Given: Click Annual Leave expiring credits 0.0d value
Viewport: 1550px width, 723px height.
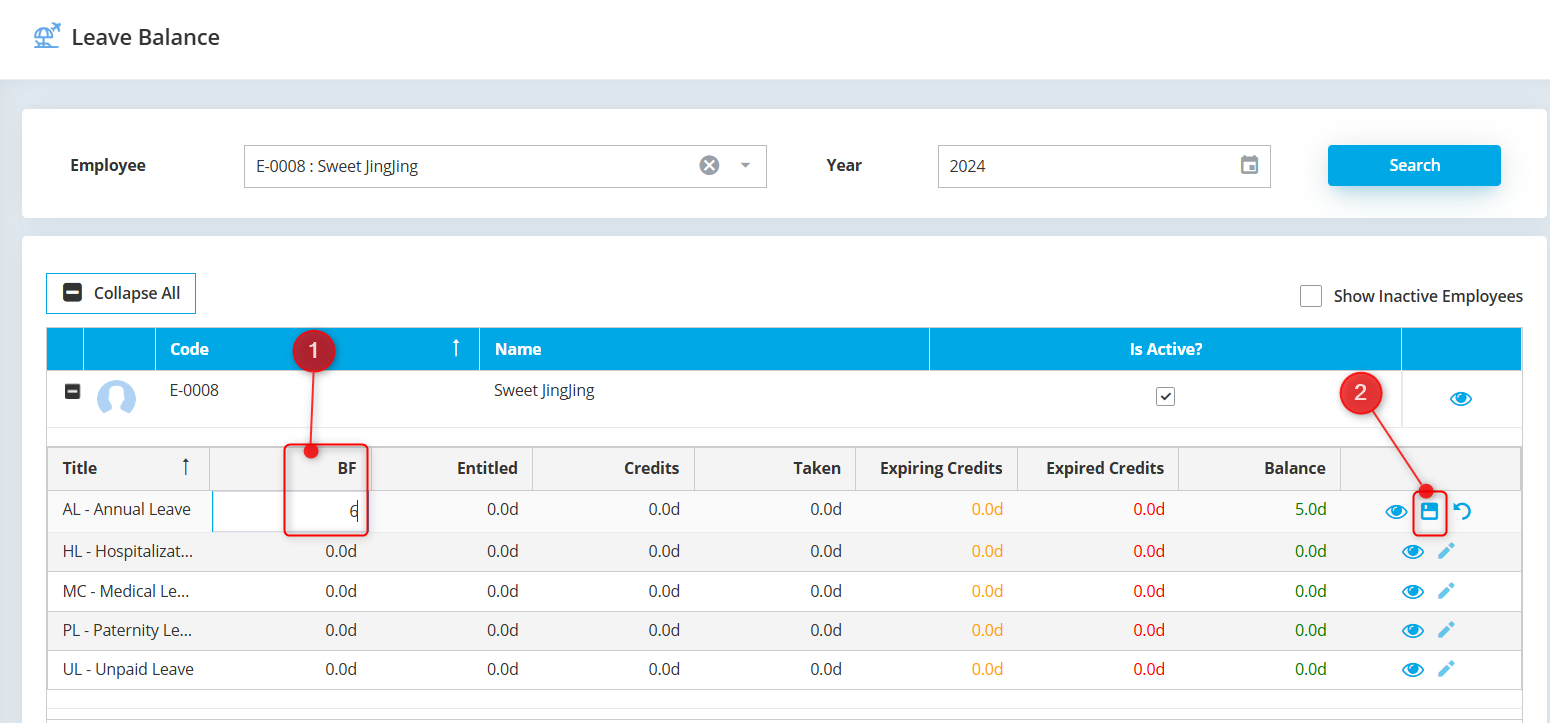Looking at the screenshot, I should click(x=986, y=509).
